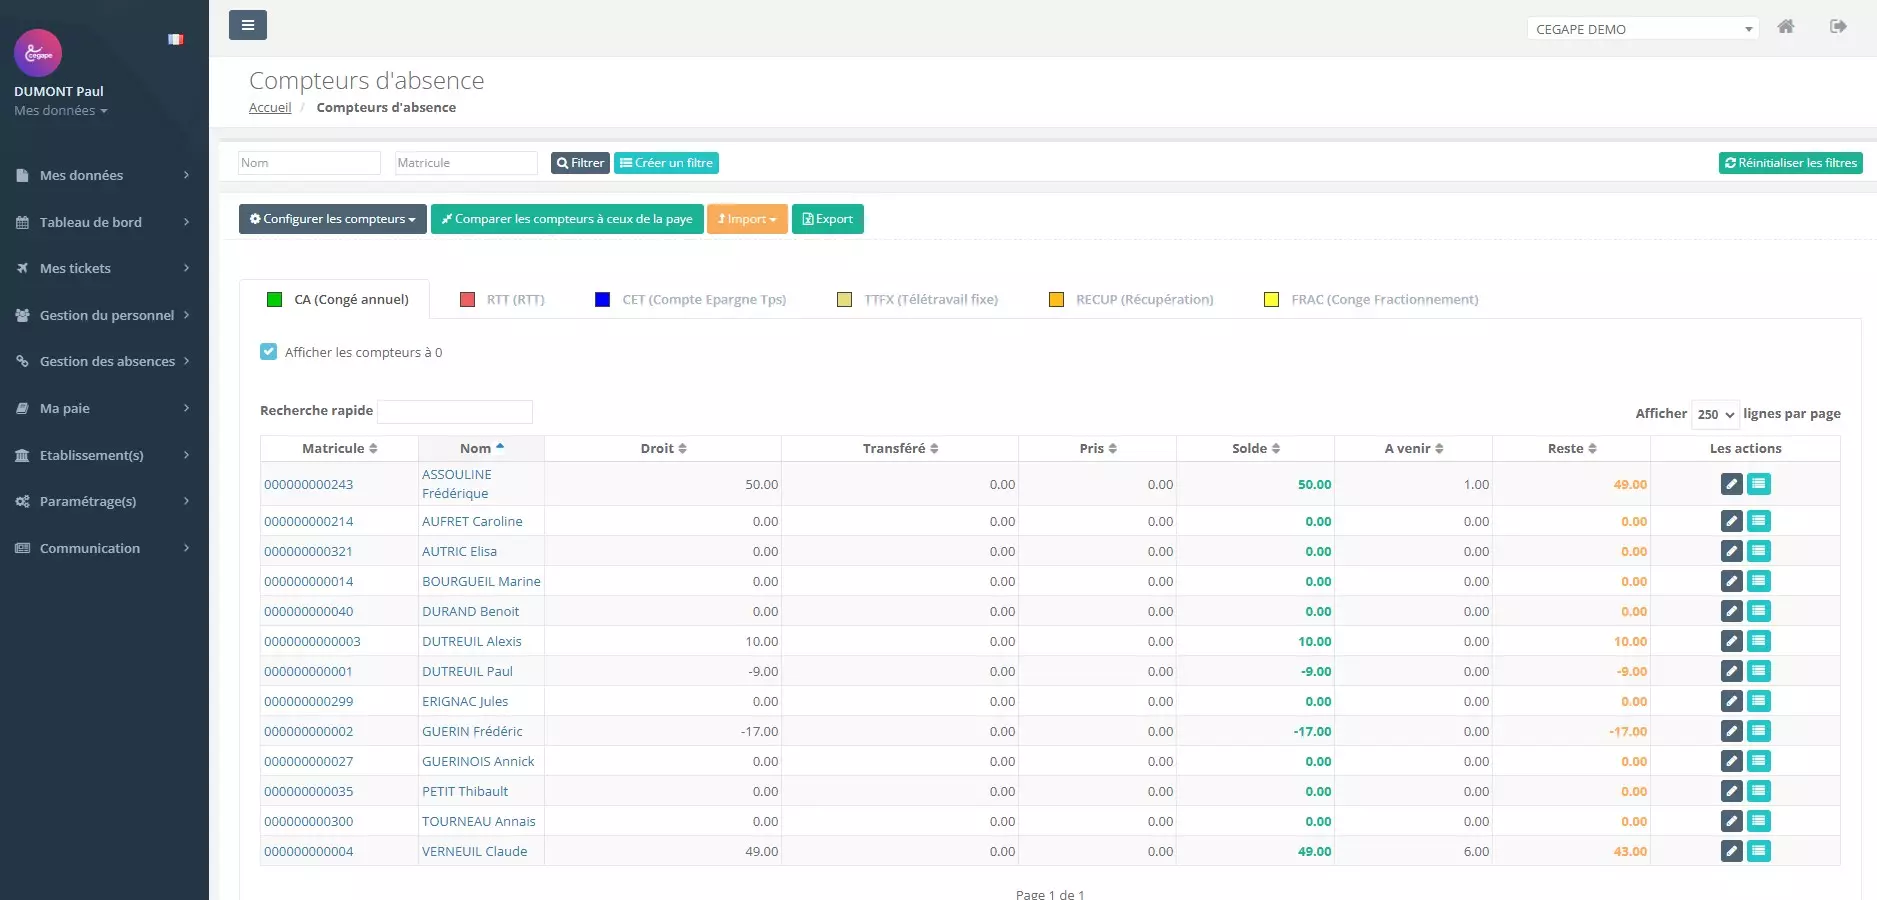This screenshot has height=900, width=1877.
Task: Edit counter for DUTREUIL Paul
Action: (1732, 671)
